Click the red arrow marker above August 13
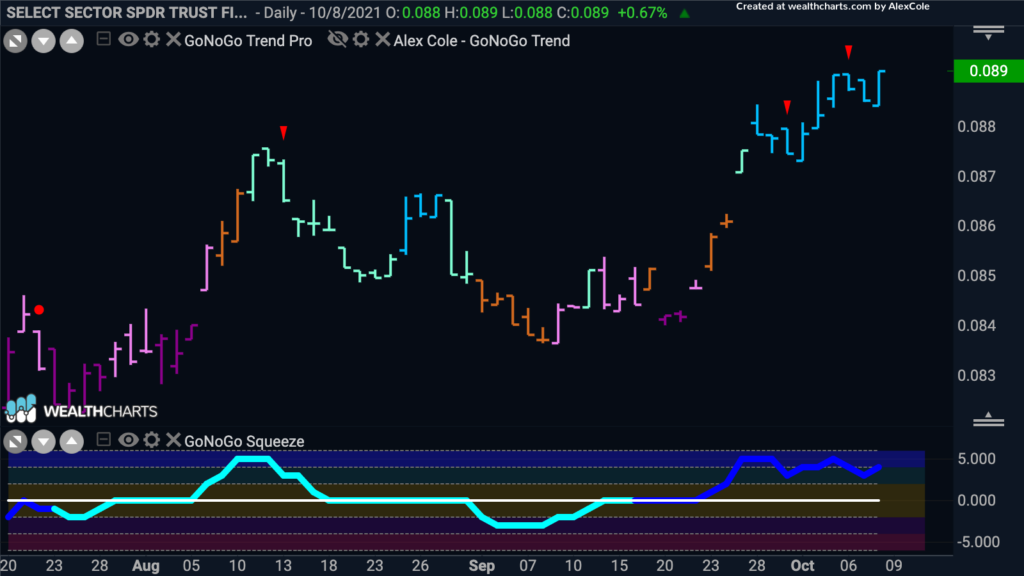1024x576 pixels. pos(283,133)
